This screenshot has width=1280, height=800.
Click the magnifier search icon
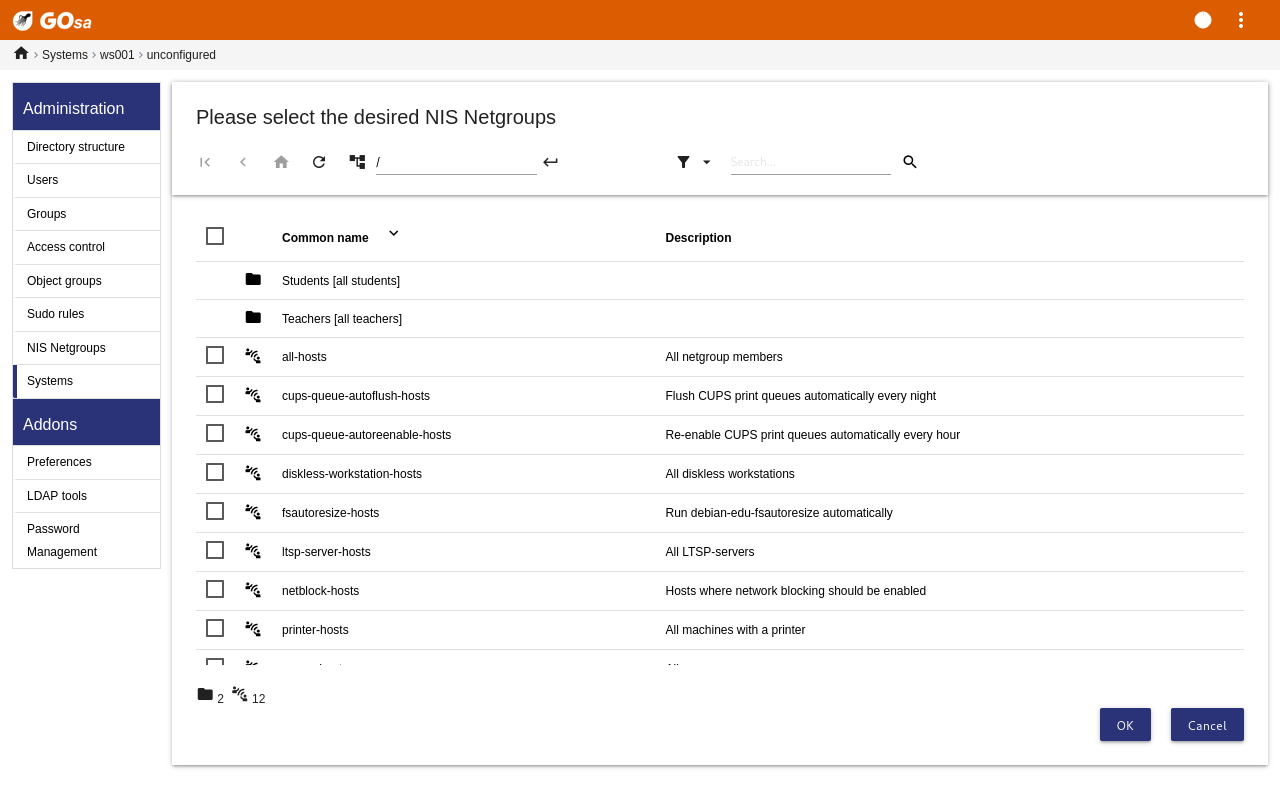[910, 162]
